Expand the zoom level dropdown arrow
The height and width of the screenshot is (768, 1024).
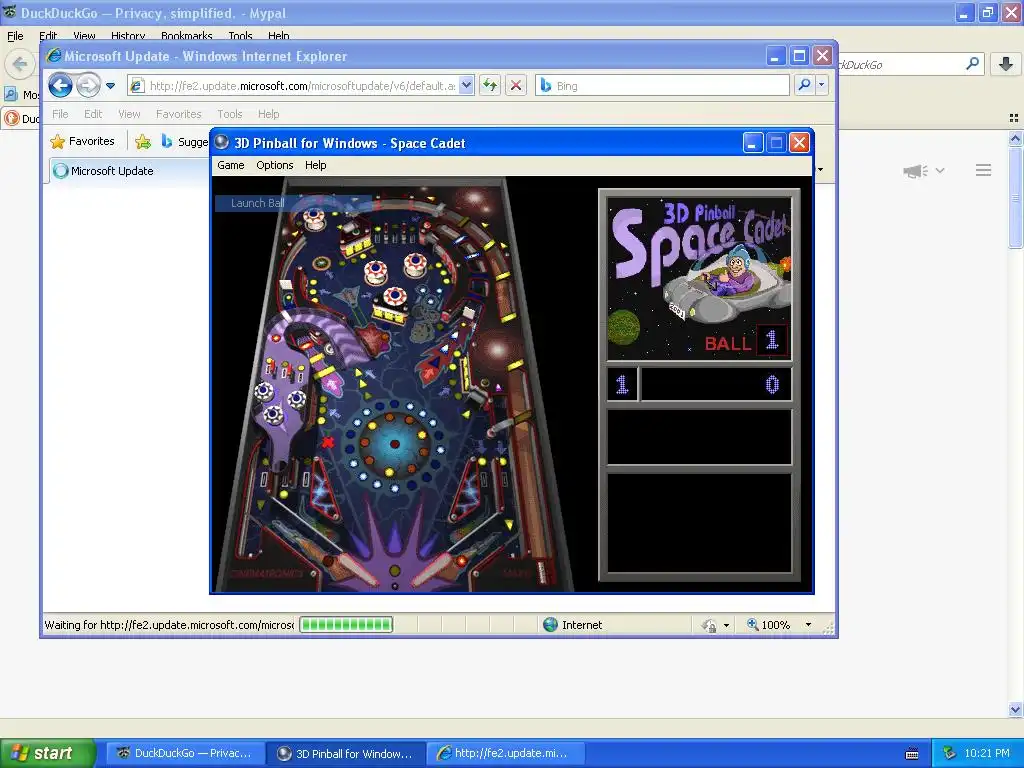(x=808, y=625)
